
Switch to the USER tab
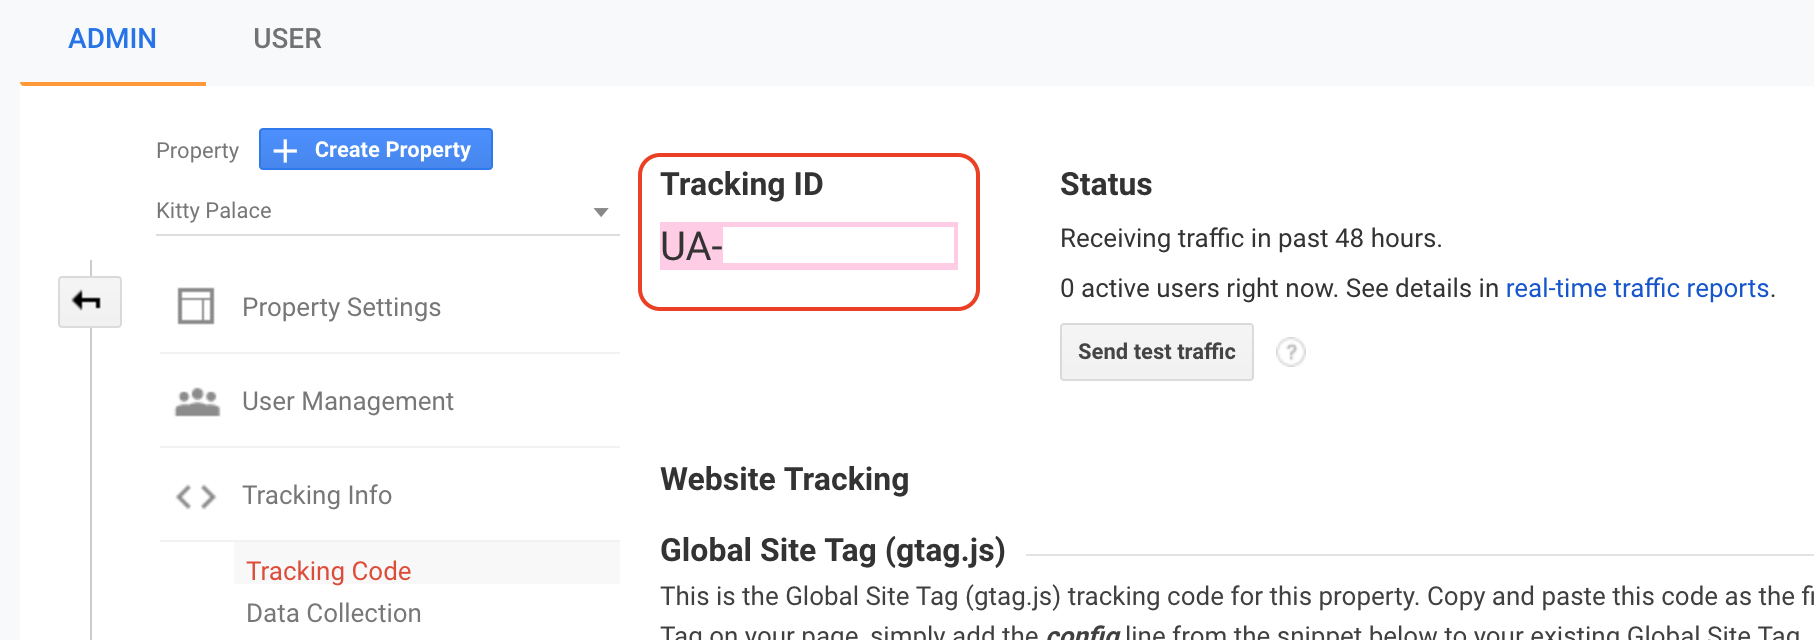click(x=287, y=38)
